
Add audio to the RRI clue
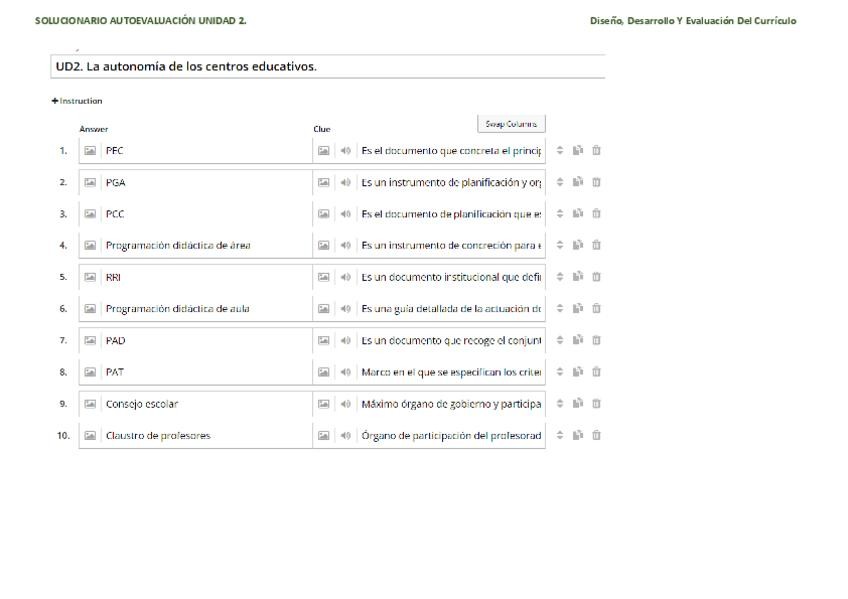(x=345, y=277)
